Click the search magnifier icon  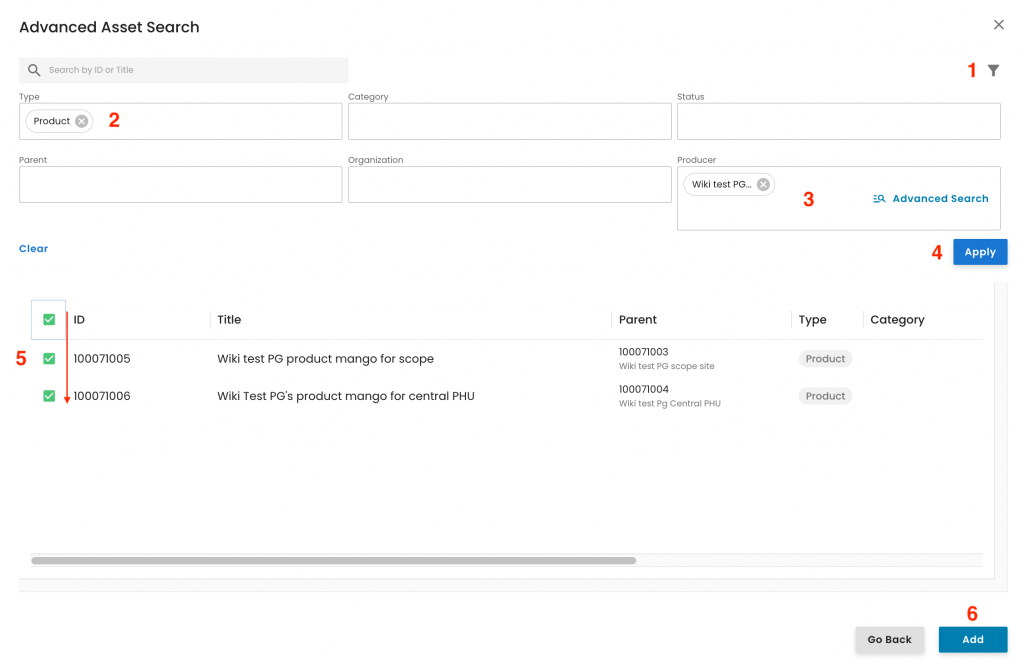[34, 70]
